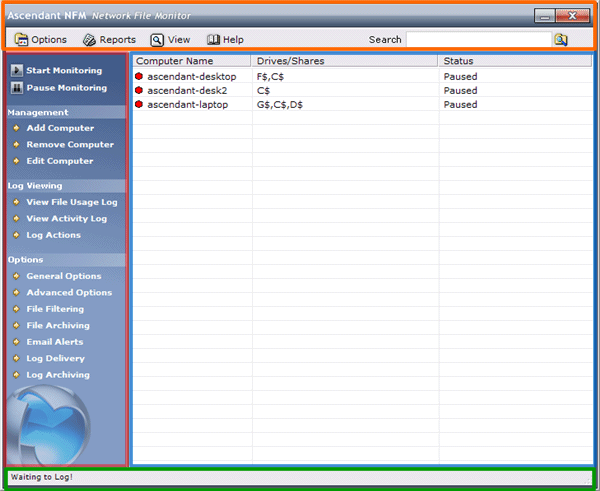This screenshot has width=600, height=491.
Task: Choose Remove Computer under Management
Action: (70, 144)
